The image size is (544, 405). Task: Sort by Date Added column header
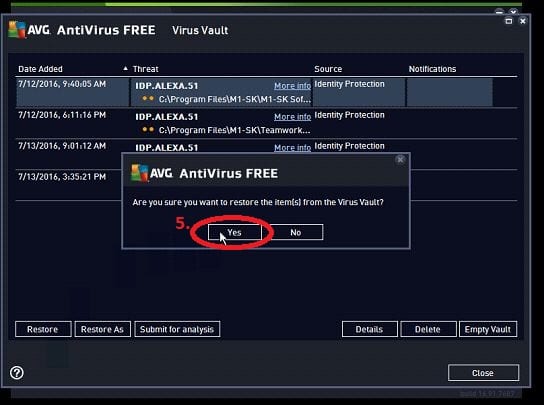(40, 69)
